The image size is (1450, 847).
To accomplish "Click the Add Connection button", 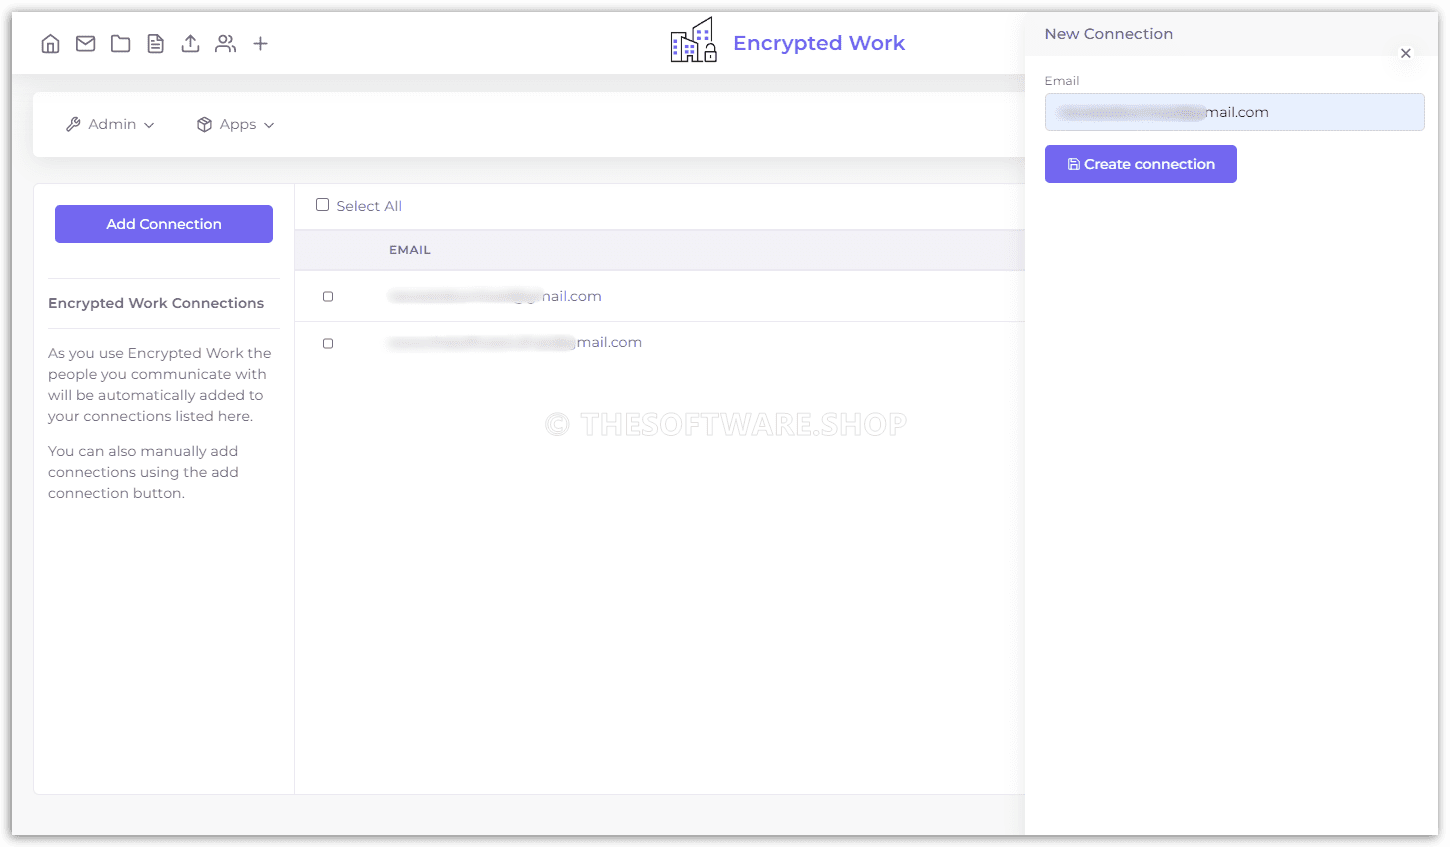I will click(x=164, y=224).
